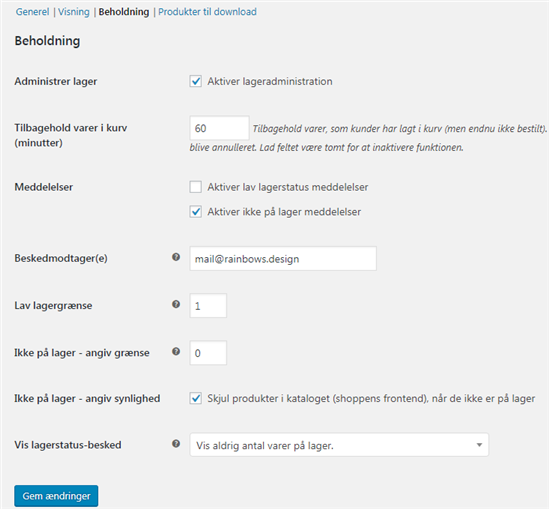Click the Aktiver lageradministration label text
Viewport: 549px width, 509px height.
270,81
